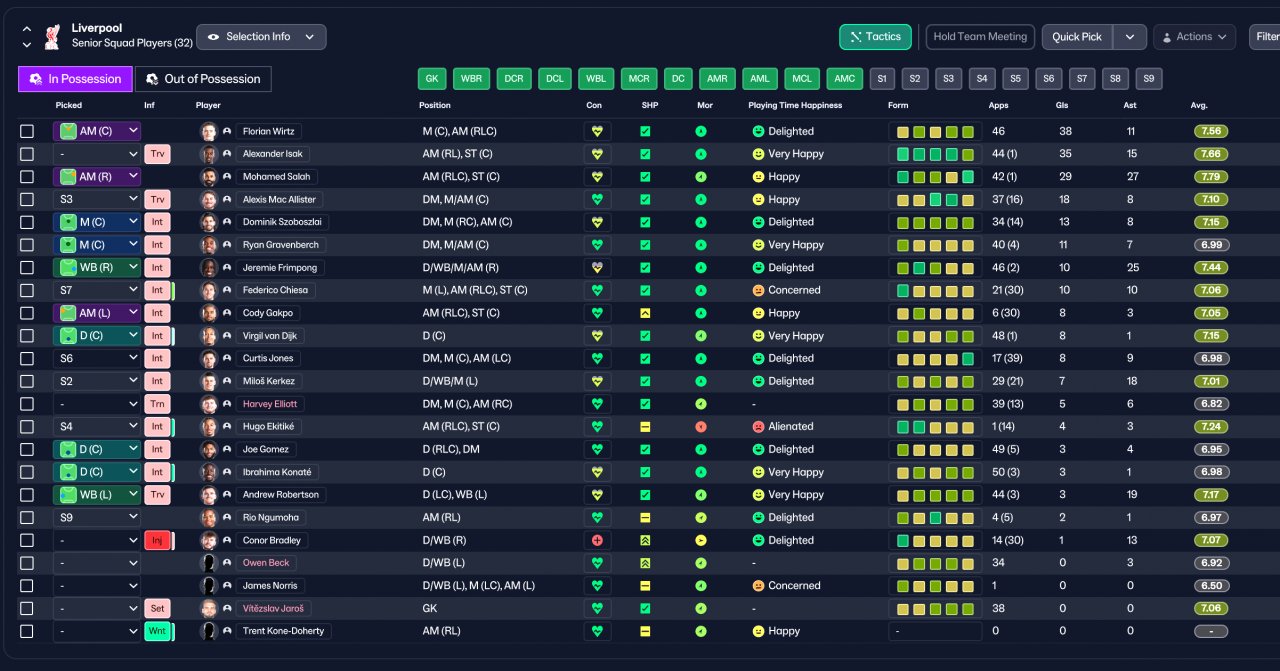Click sharpness icon for Hugo Ekitiké

click(645, 427)
